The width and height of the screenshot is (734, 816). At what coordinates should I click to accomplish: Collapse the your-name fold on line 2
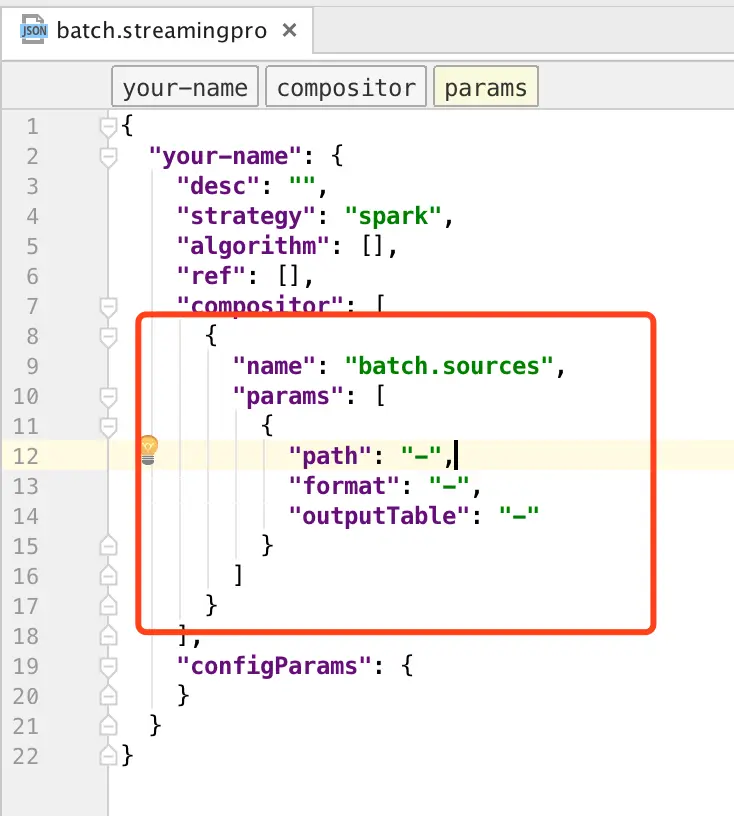tap(108, 157)
